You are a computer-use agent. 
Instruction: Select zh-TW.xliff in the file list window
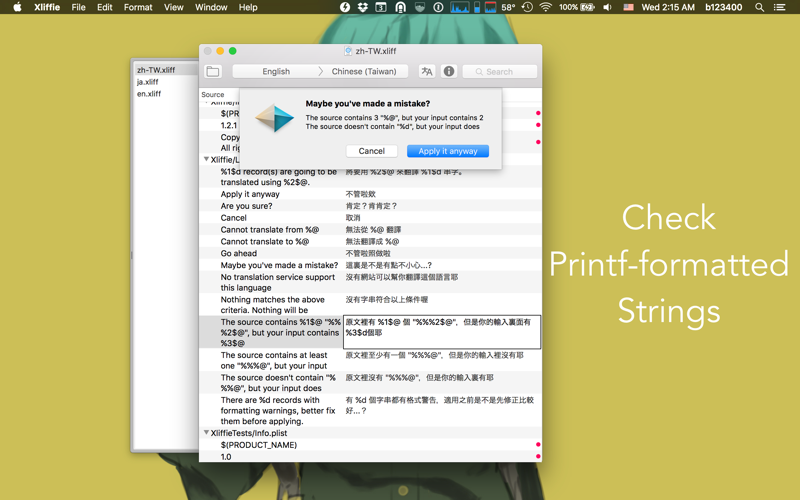(x=166, y=70)
